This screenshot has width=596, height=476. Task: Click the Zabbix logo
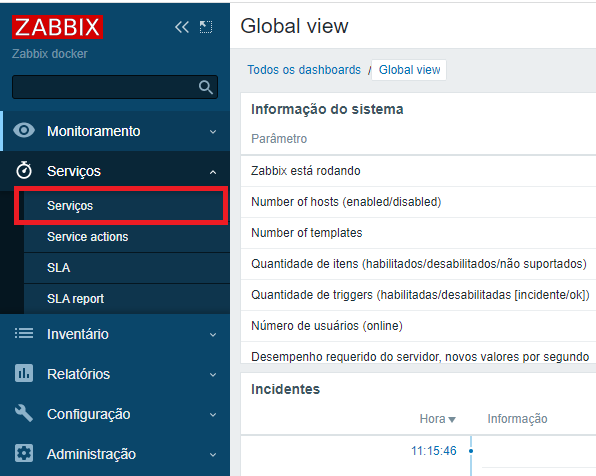(57, 27)
